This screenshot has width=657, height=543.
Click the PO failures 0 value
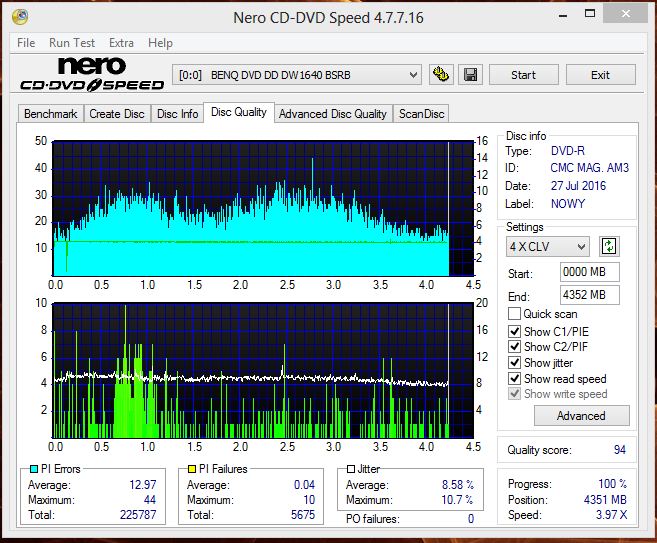coord(471,519)
